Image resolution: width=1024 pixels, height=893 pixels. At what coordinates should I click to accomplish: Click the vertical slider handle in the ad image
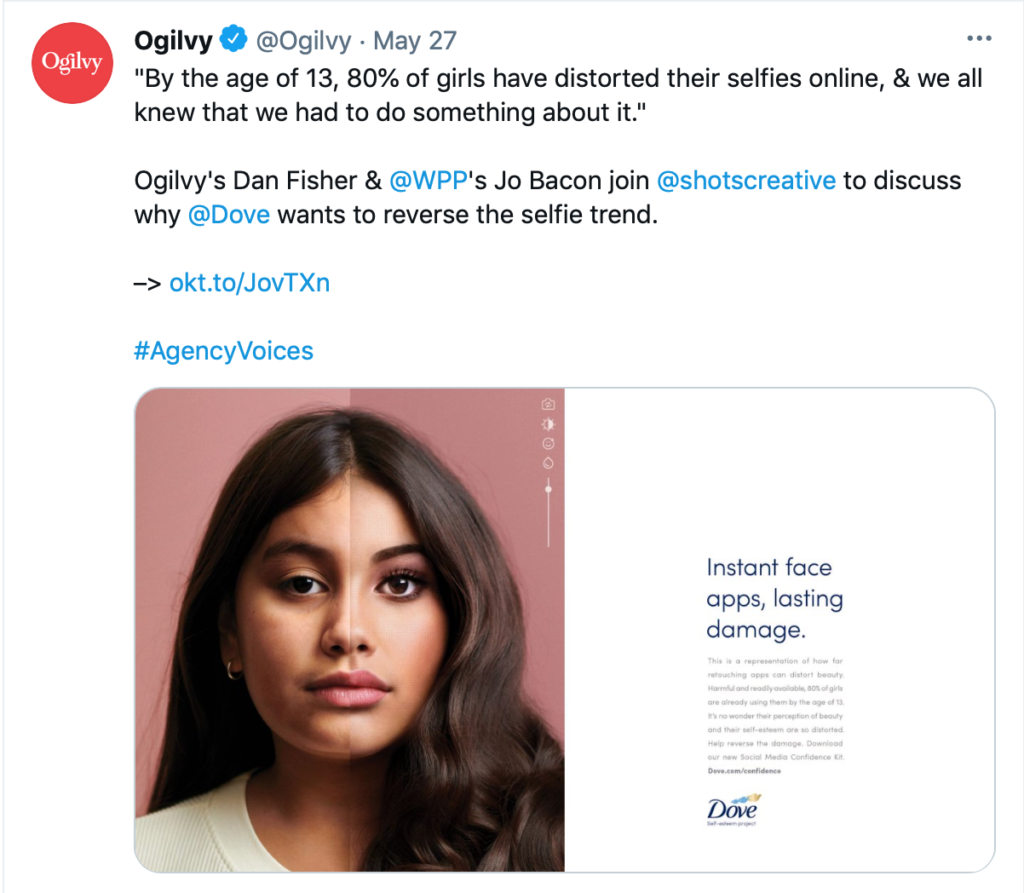[548, 490]
